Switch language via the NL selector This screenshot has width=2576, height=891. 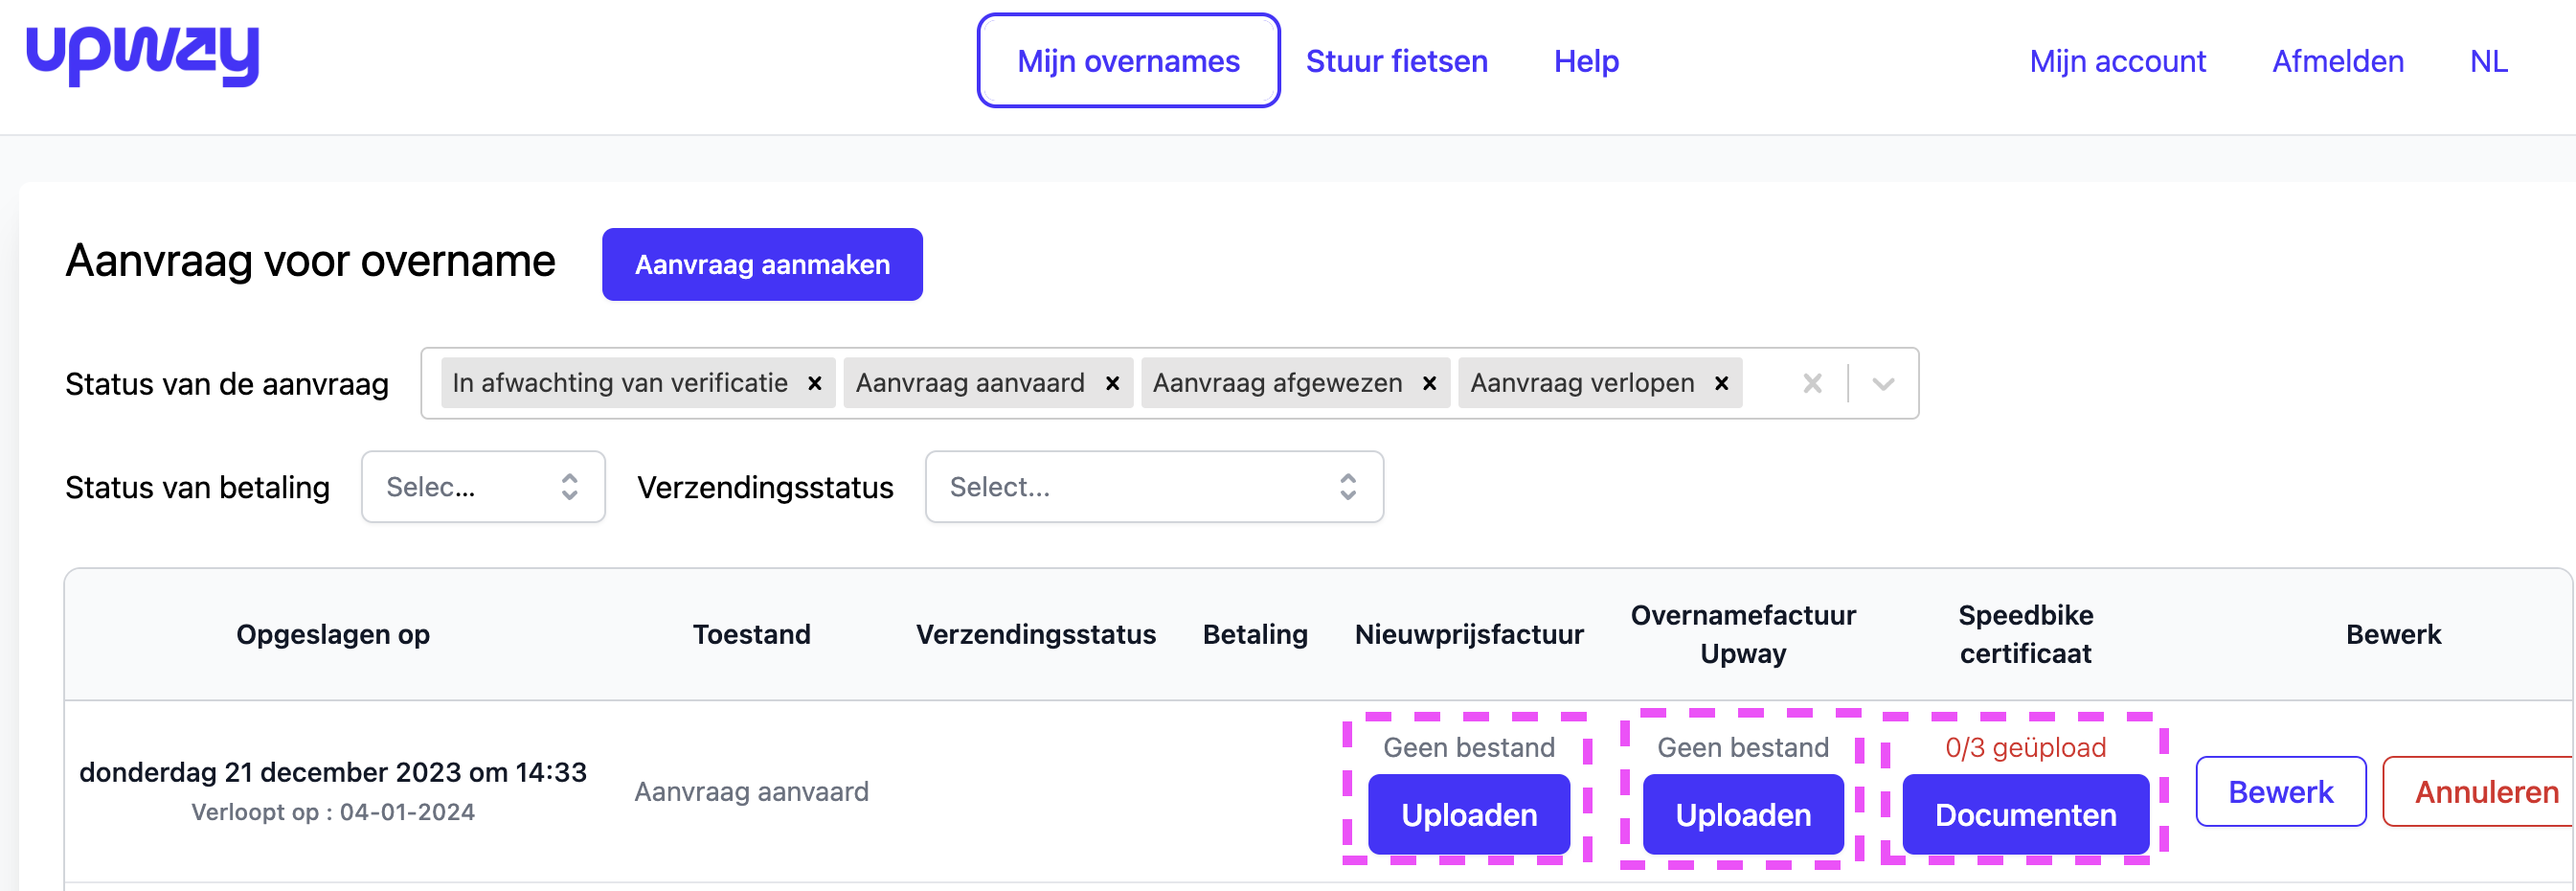coord(2488,61)
